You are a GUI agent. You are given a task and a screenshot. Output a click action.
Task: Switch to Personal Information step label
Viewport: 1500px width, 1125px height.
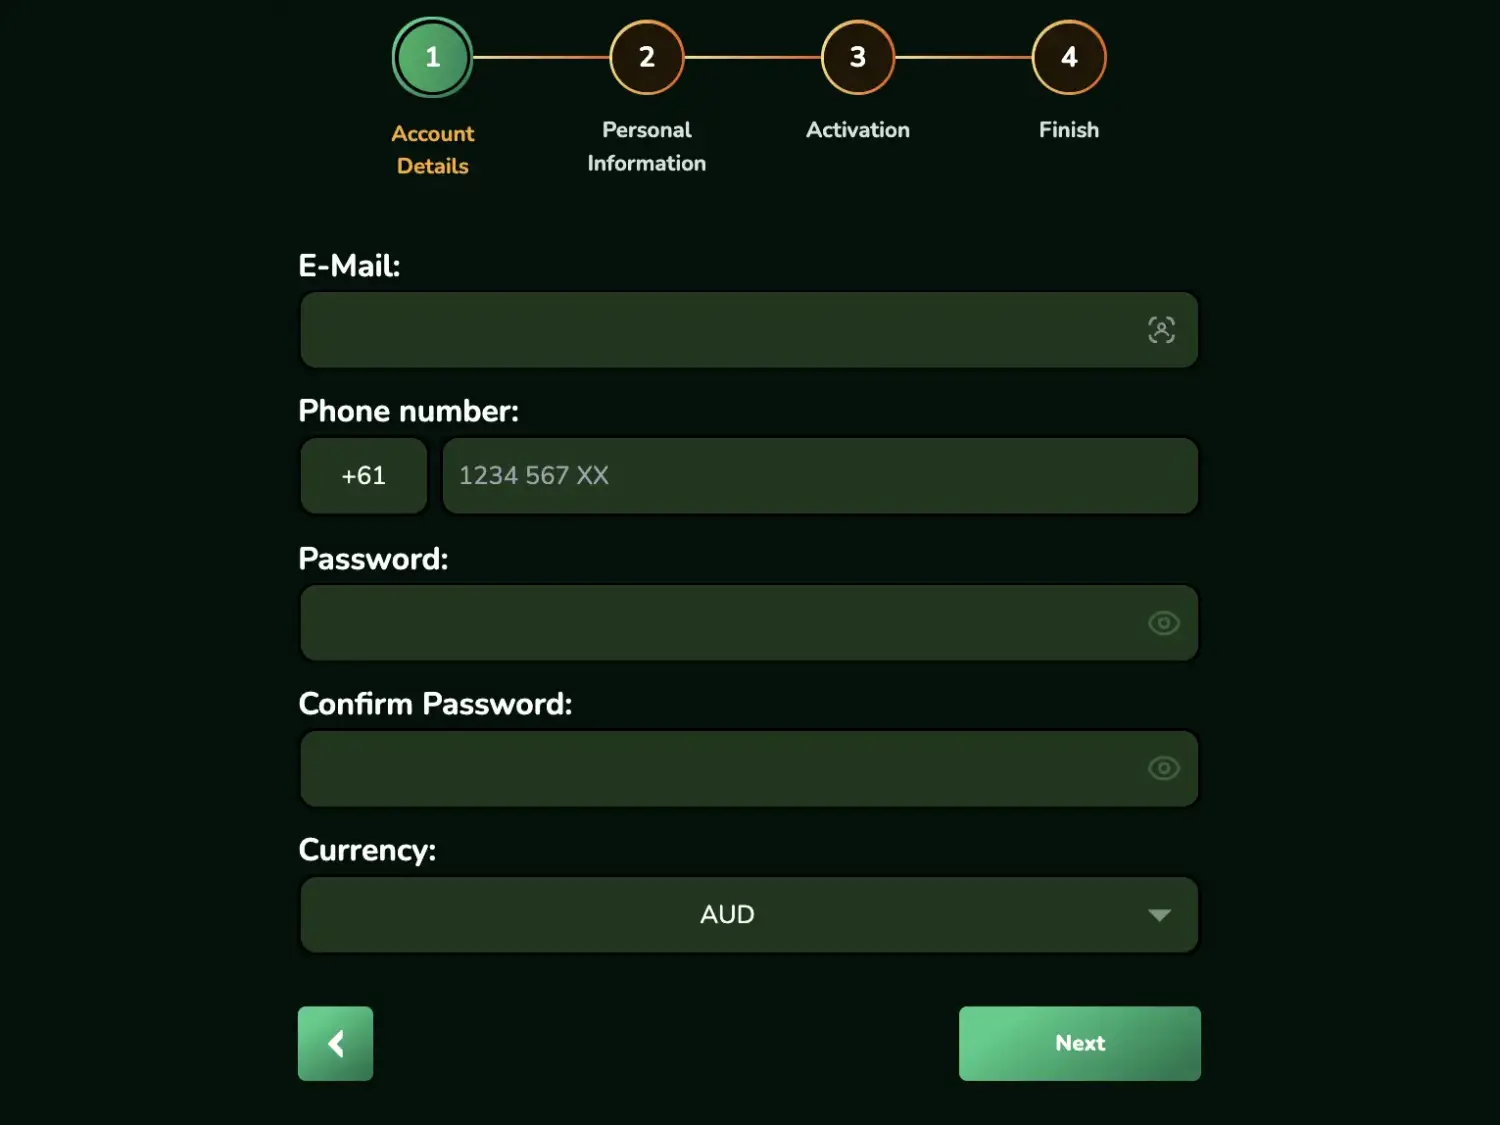tap(647, 146)
